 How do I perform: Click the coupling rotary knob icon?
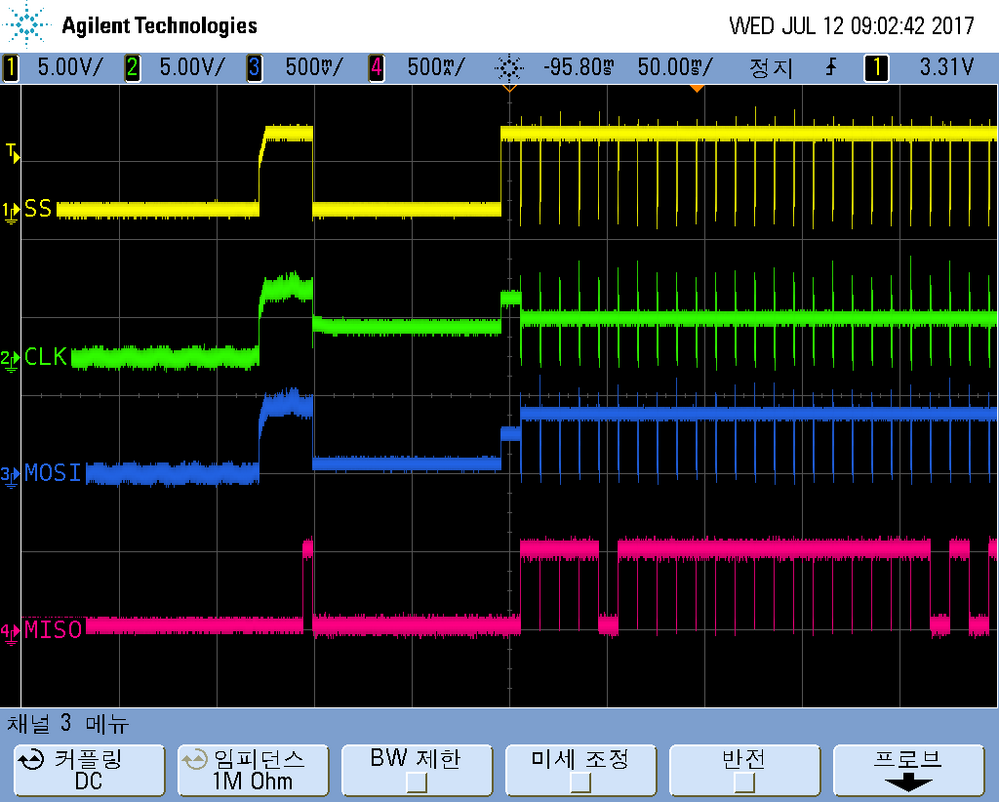point(31,760)
